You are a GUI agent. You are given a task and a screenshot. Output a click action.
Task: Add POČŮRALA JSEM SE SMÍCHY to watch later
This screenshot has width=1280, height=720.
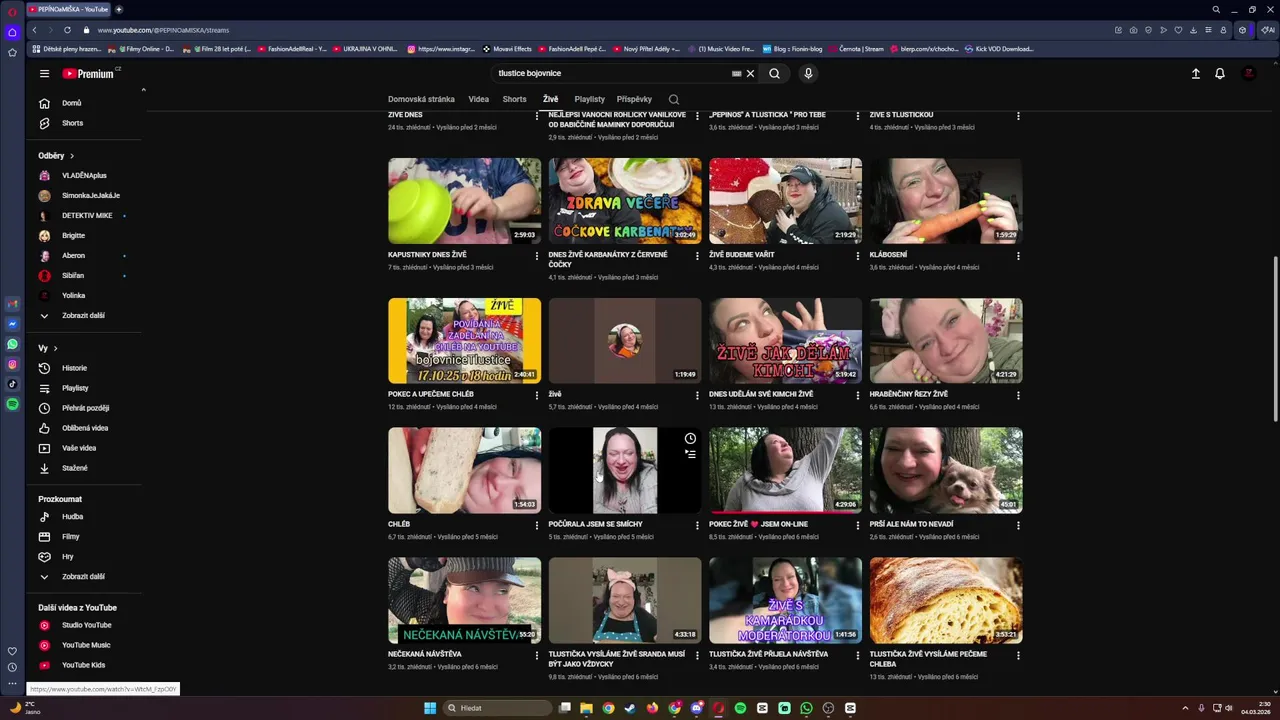(690, 439)
